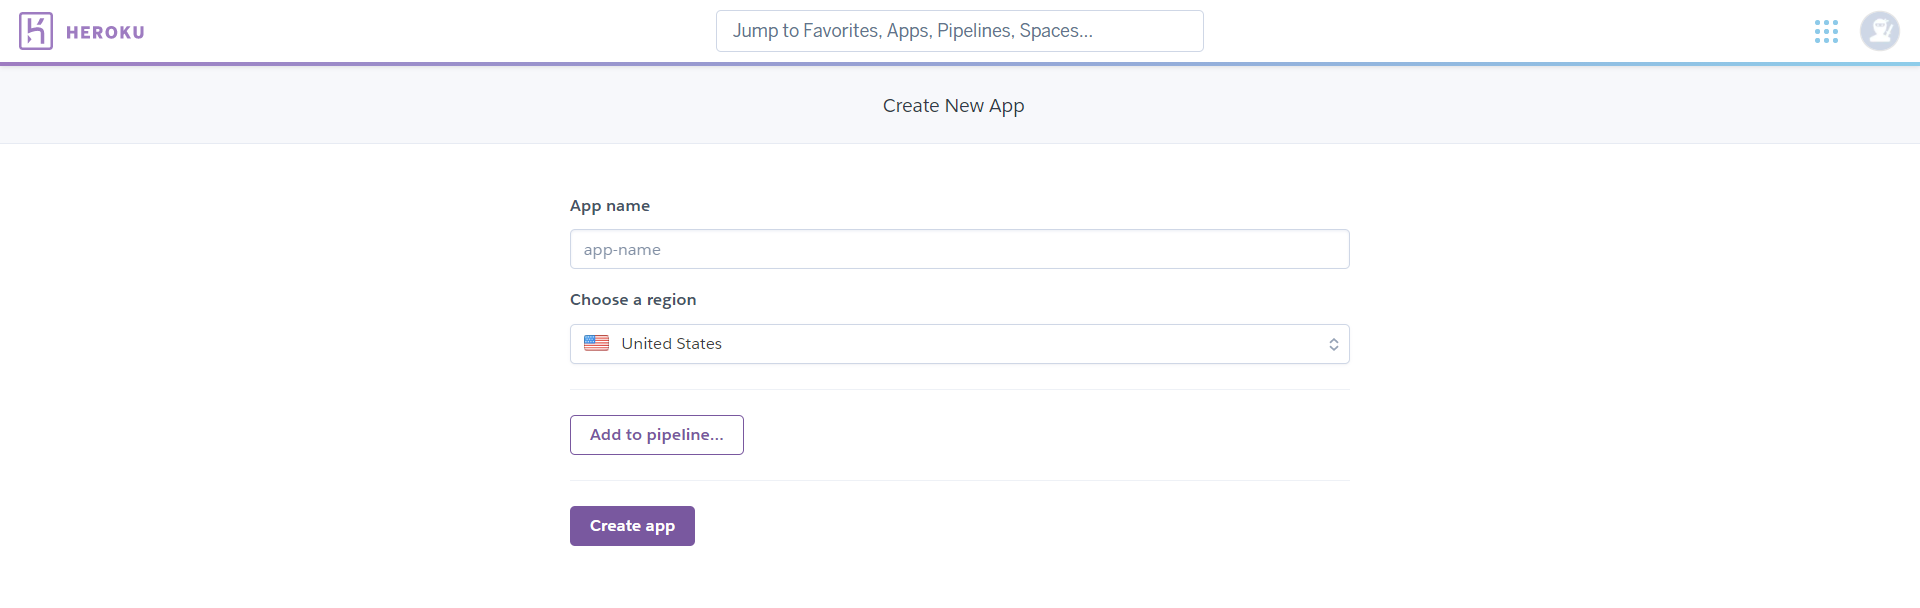The height and width of the screenshot is (608, 1920).
Task: Click the ellipsis in Add to pipeline
Action: [x=716, y=436]
